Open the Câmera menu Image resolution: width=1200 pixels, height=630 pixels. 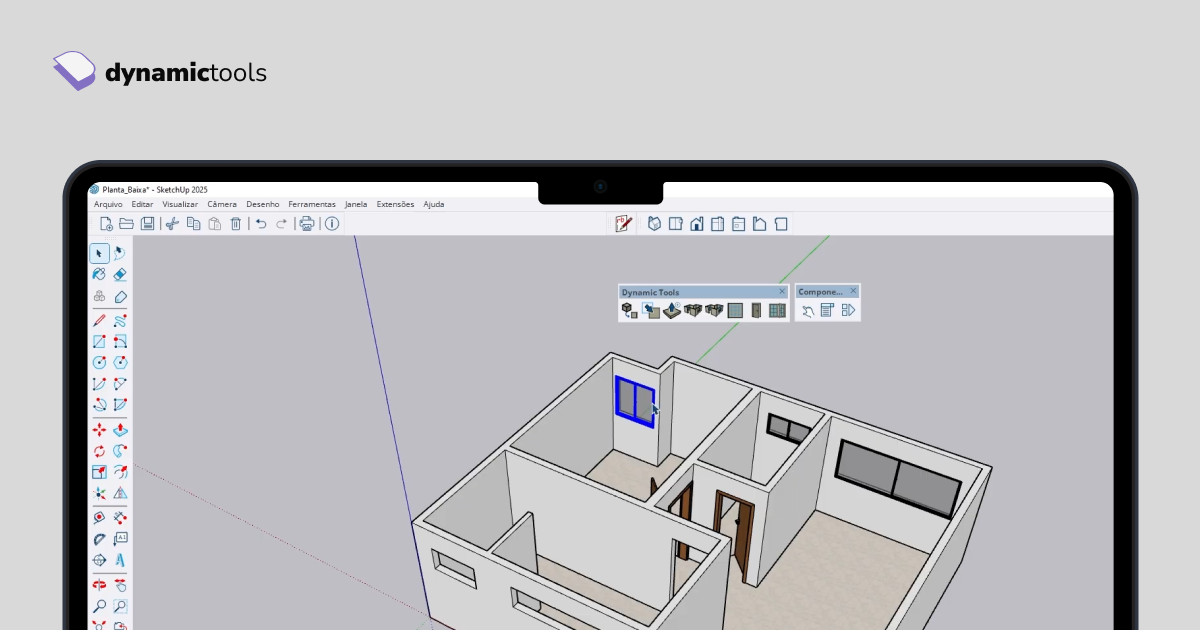pyautogui.click(x=222, y=204)
